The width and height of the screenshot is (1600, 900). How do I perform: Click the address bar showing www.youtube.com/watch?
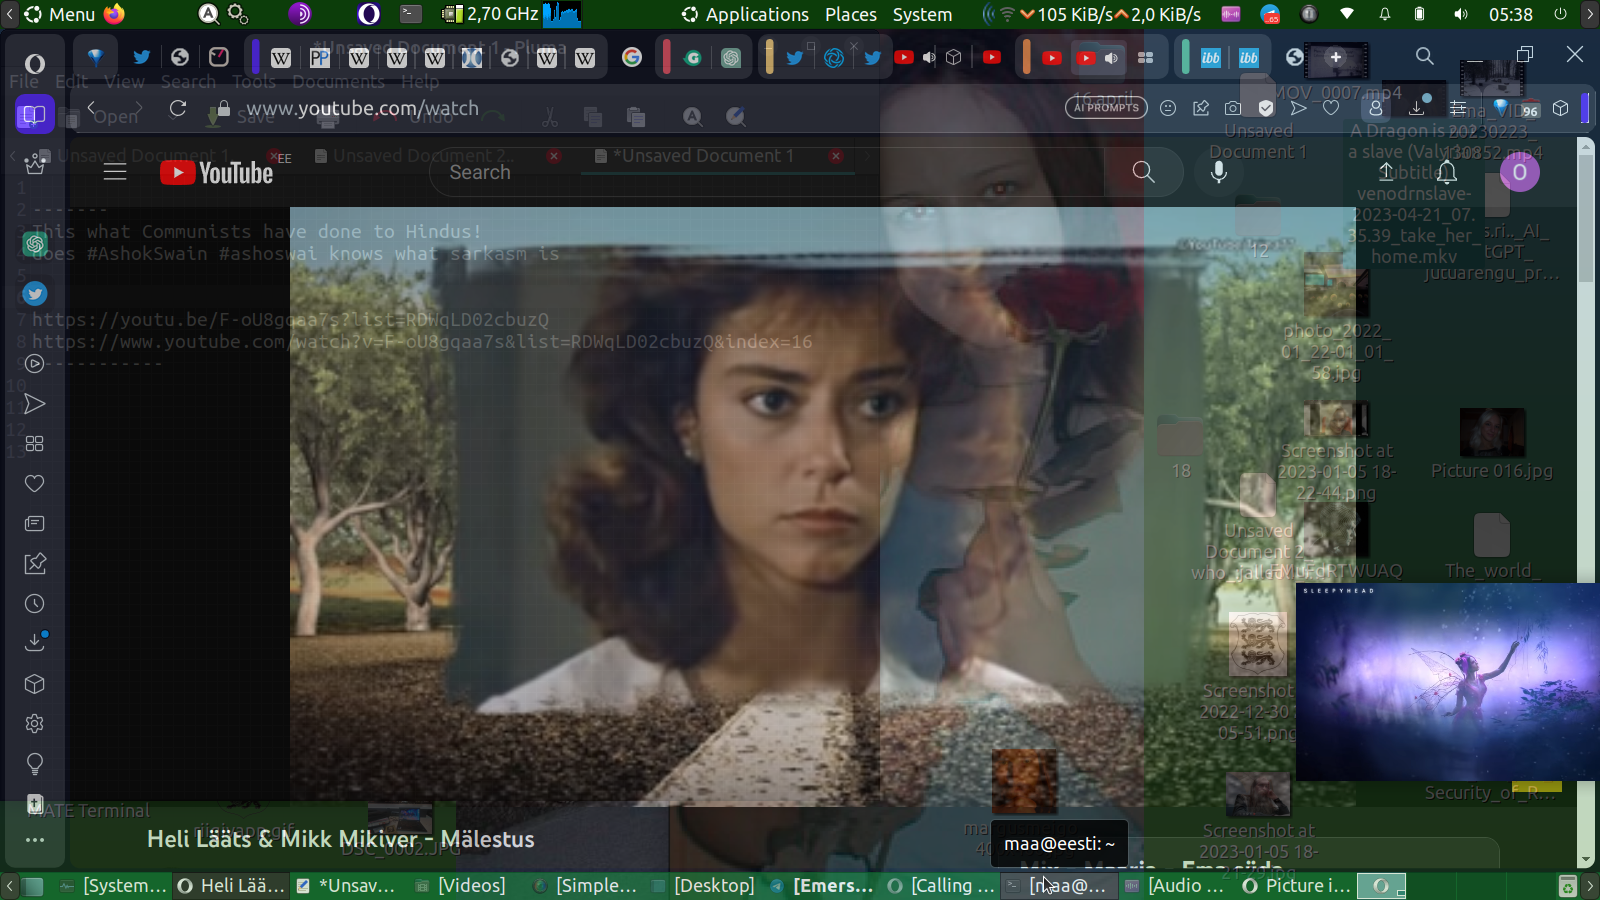click(x=362, y=108)
